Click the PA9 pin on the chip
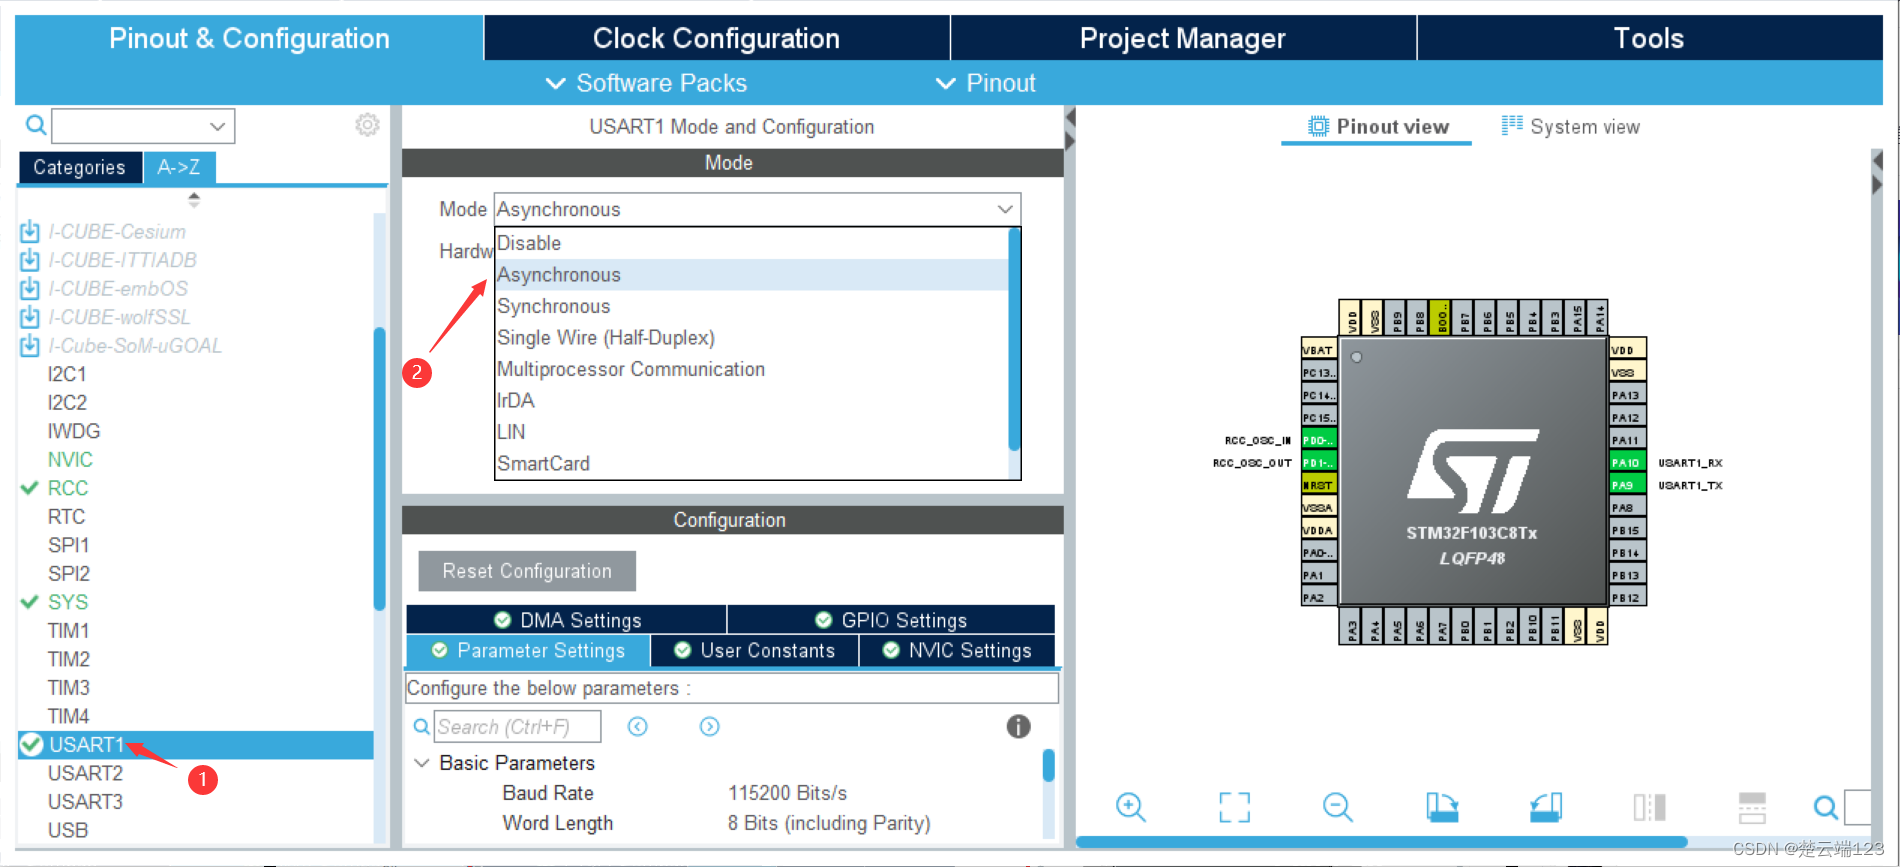The width and height of the screenshot is (1900, 867). pos(1627,485)
